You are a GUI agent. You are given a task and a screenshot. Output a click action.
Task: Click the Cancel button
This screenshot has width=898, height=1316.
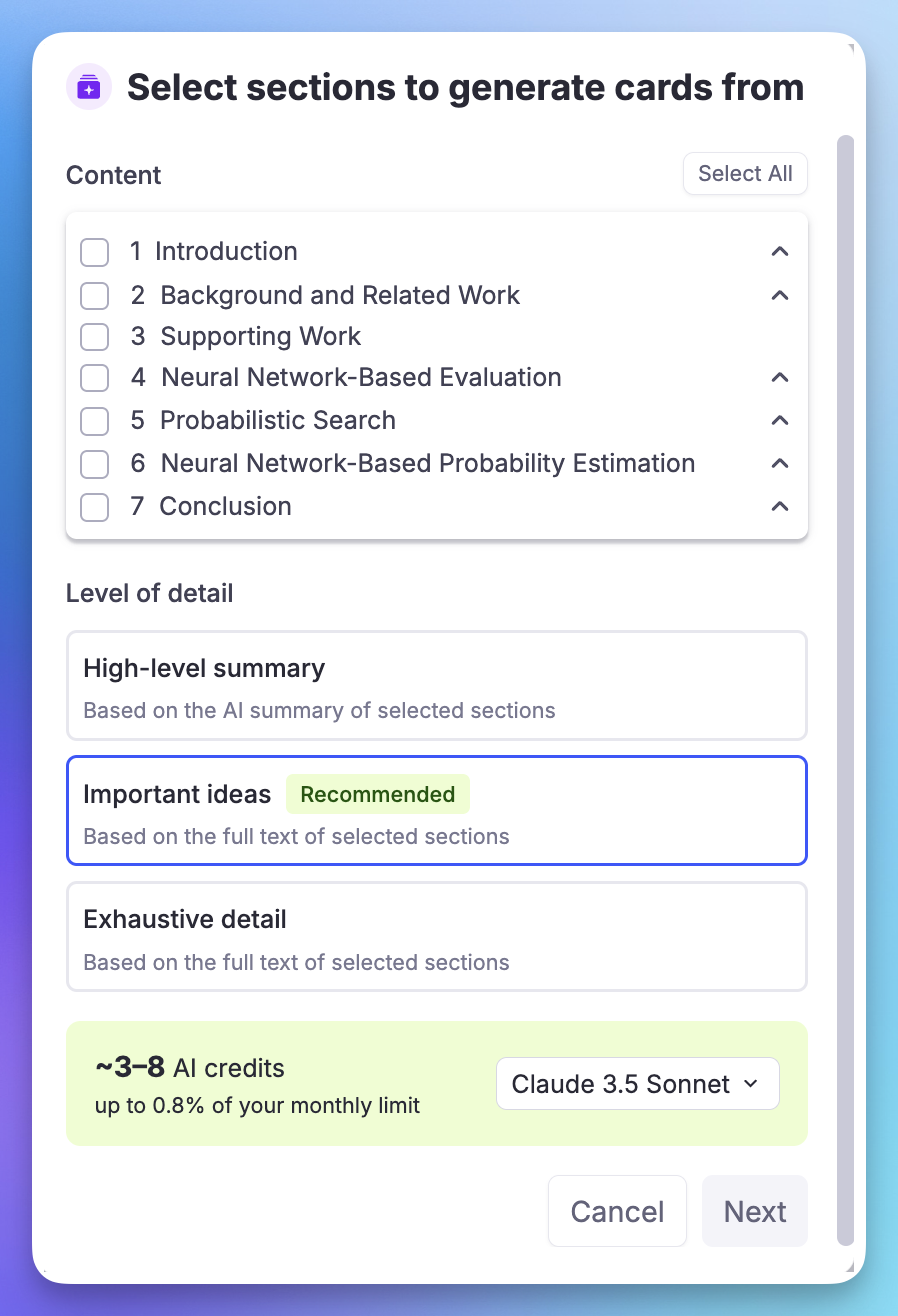[617, 1211]
